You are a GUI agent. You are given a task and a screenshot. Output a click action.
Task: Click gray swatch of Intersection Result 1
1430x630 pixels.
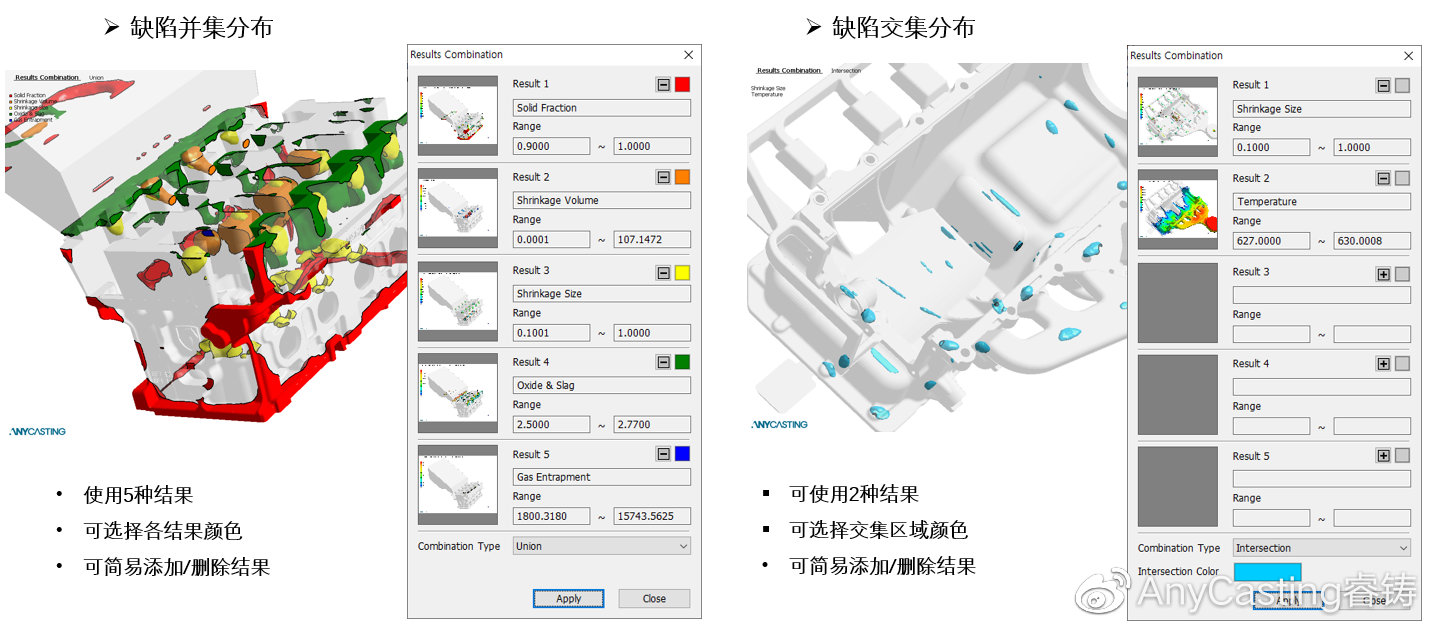pos(1402,86)
